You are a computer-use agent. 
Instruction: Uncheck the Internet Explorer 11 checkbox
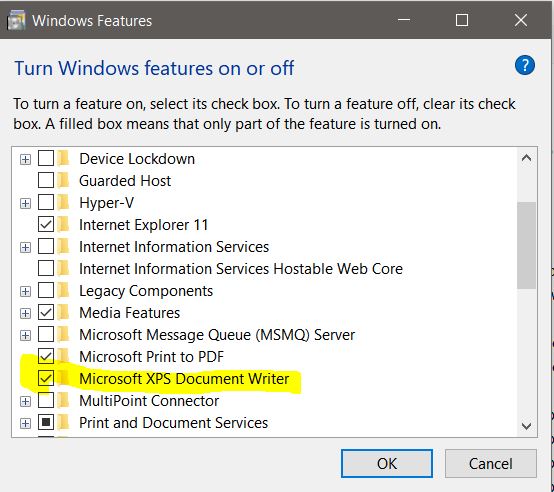coord(46,225)
